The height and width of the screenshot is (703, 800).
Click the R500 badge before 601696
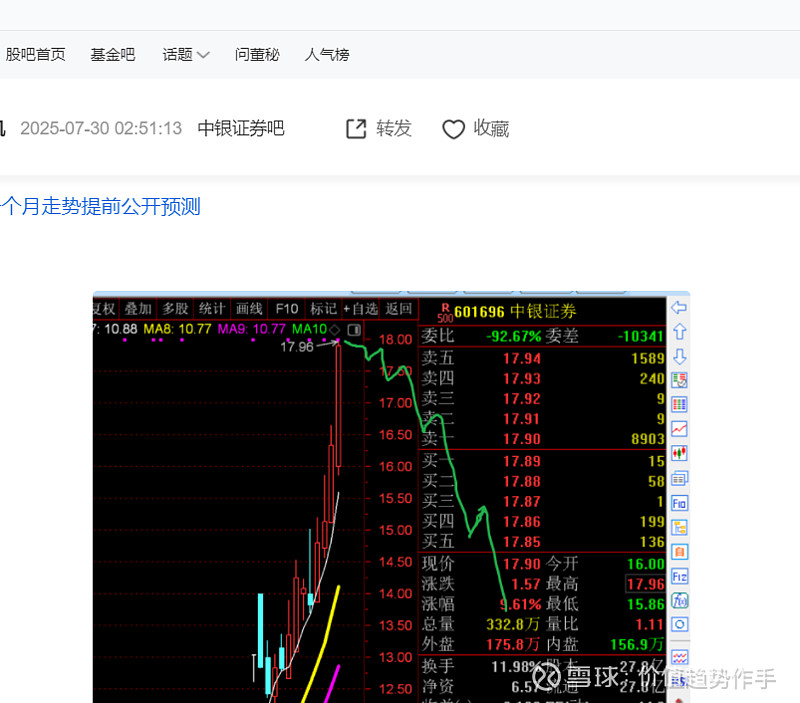coord(445,312)
